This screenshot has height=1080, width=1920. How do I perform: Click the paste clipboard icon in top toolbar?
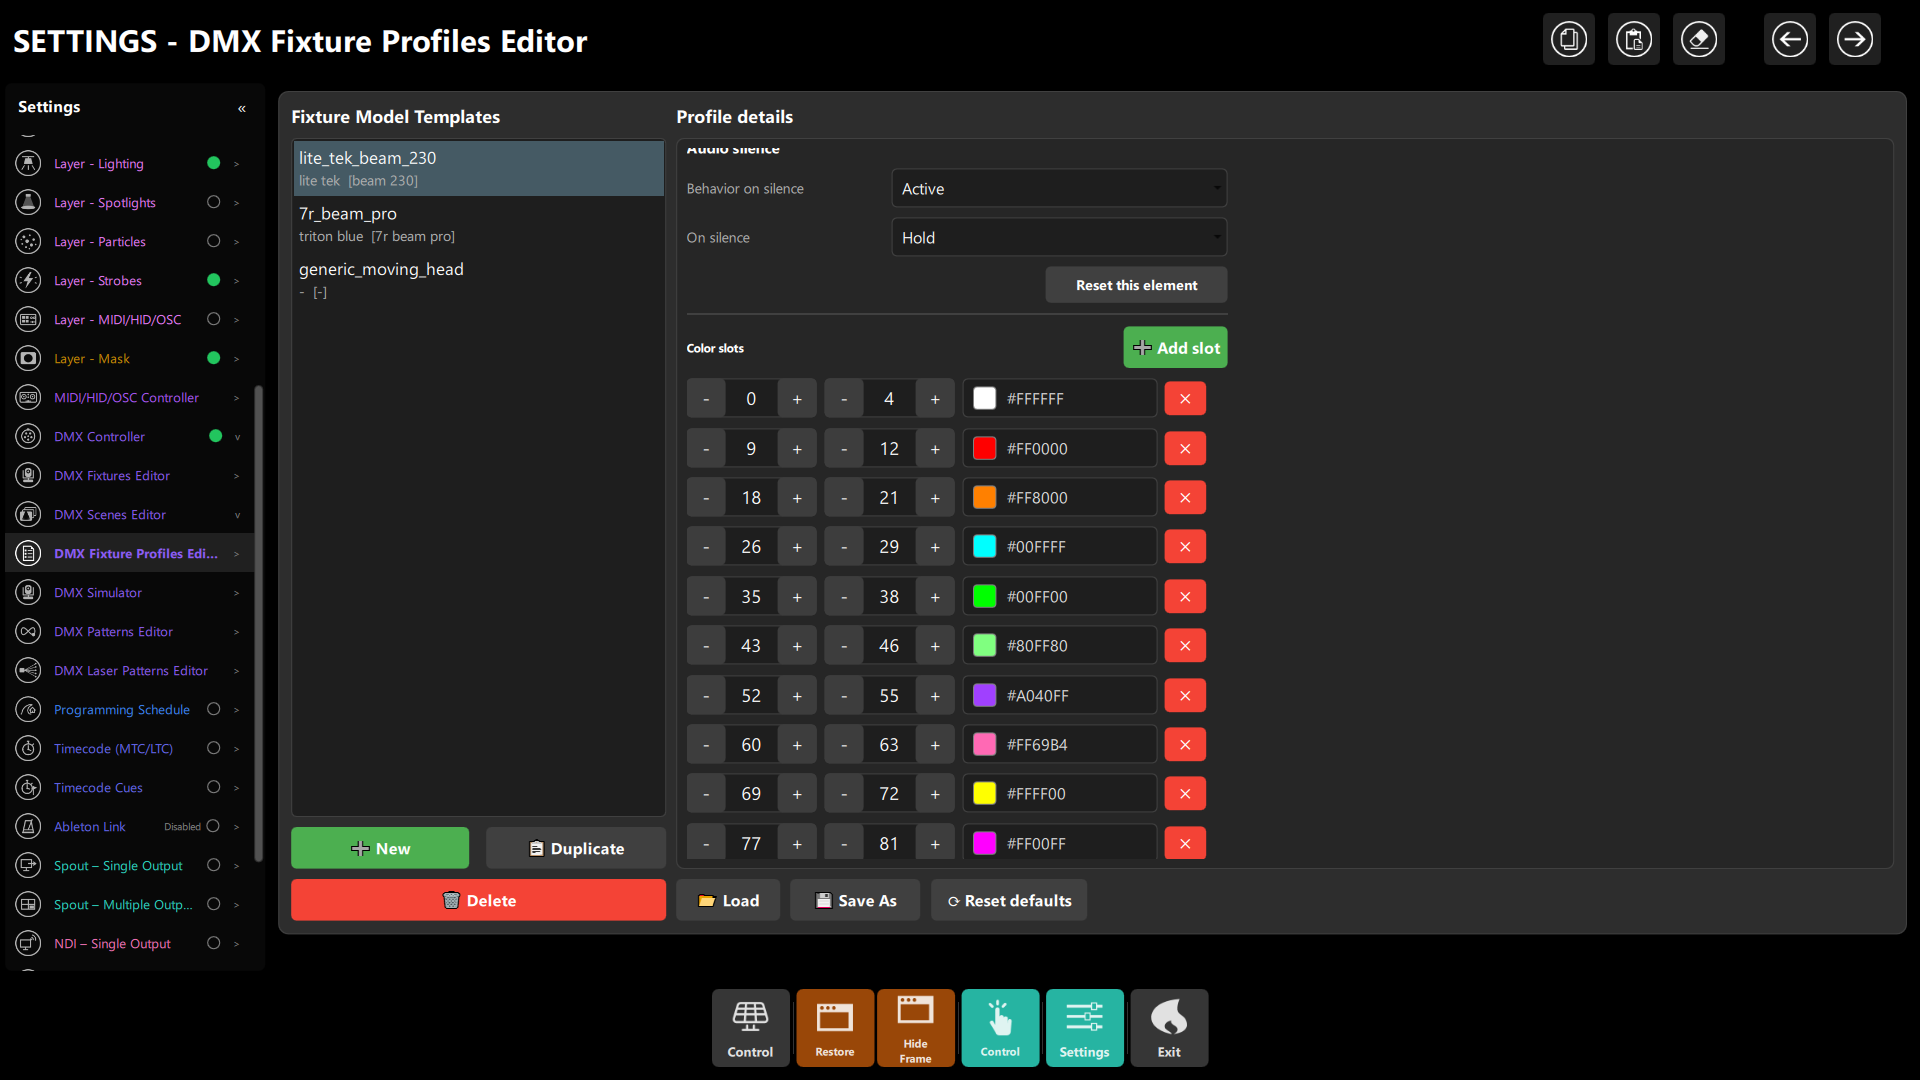(x=1634, y=40)
